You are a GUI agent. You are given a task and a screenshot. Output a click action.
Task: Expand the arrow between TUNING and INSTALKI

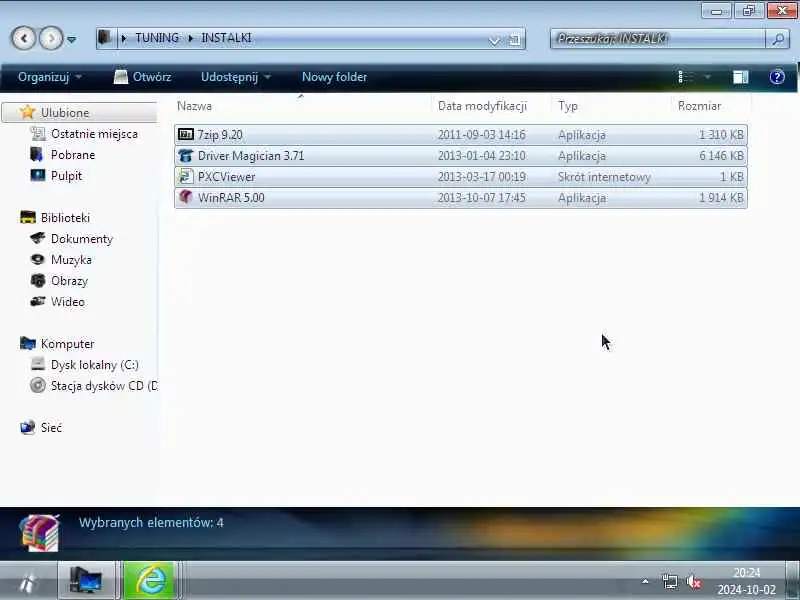(x=190, y=38)
